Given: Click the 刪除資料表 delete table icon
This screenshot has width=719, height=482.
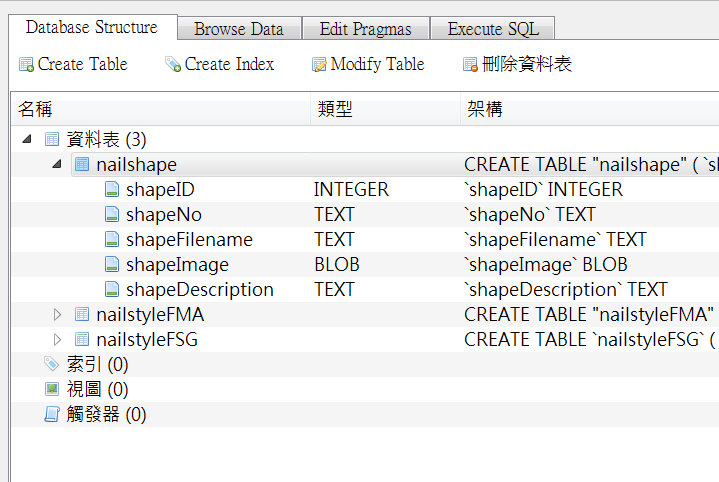Looking at the screenshot, I should 470,65.
